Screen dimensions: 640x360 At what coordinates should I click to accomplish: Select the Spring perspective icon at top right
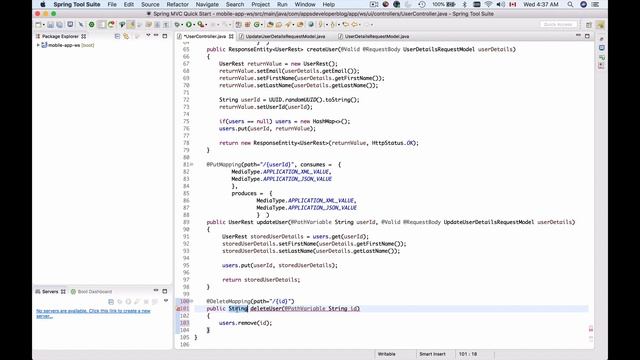(600, 25)
